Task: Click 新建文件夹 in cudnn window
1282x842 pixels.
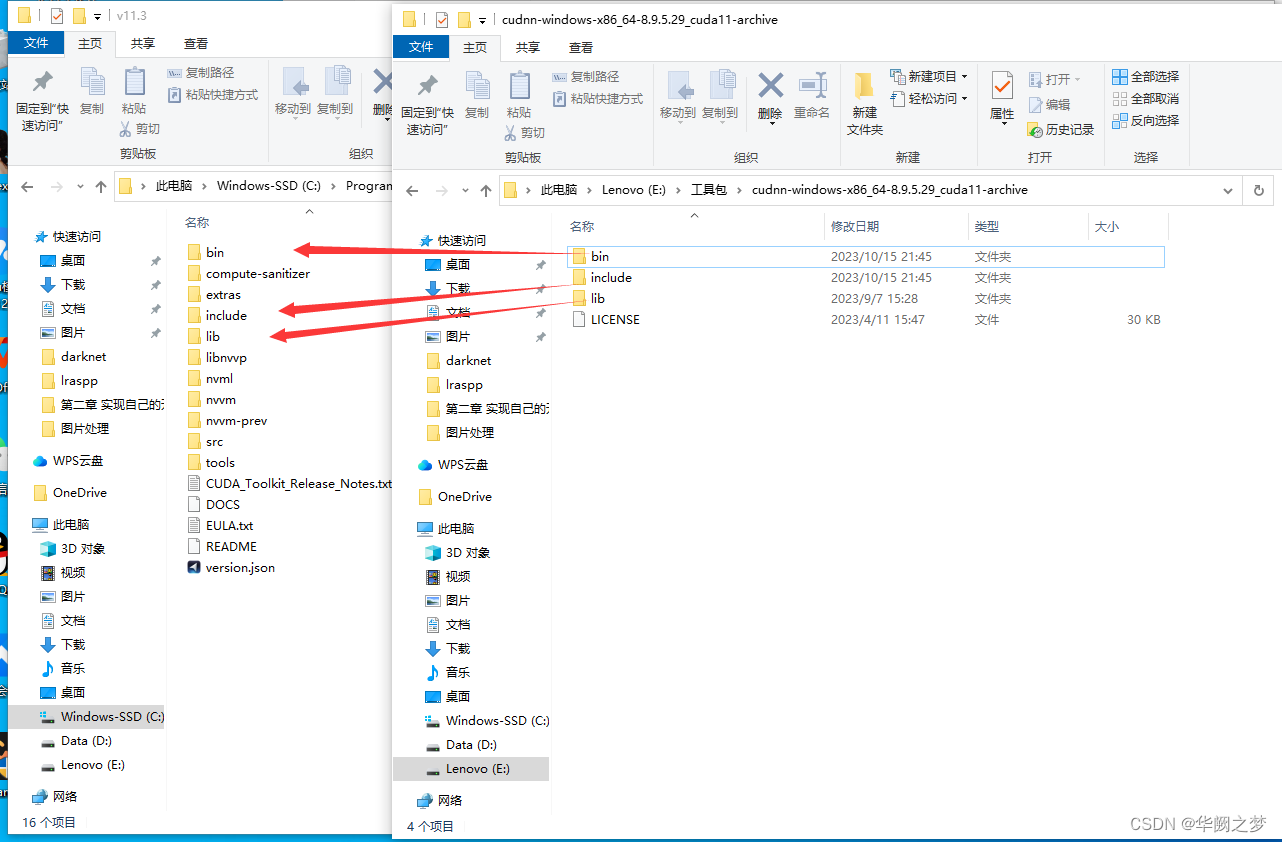Action: tap(865, 103)
